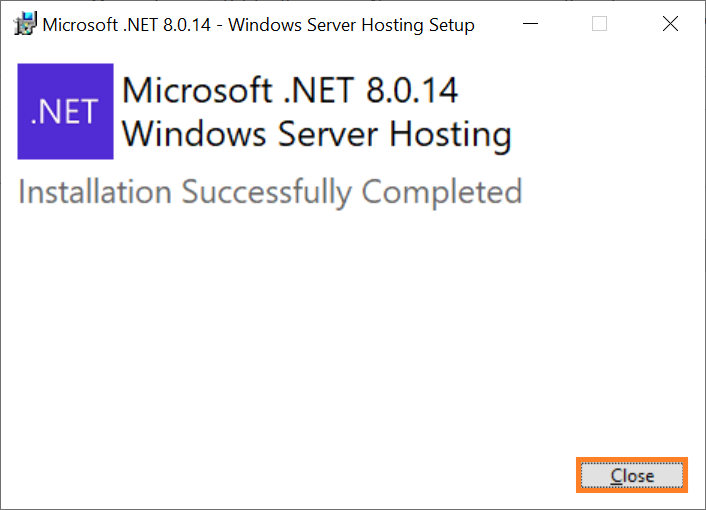This screenshot has height=510, width=706.
Task: Click the white '.NET' lettering inside logo
Action: 64,112
